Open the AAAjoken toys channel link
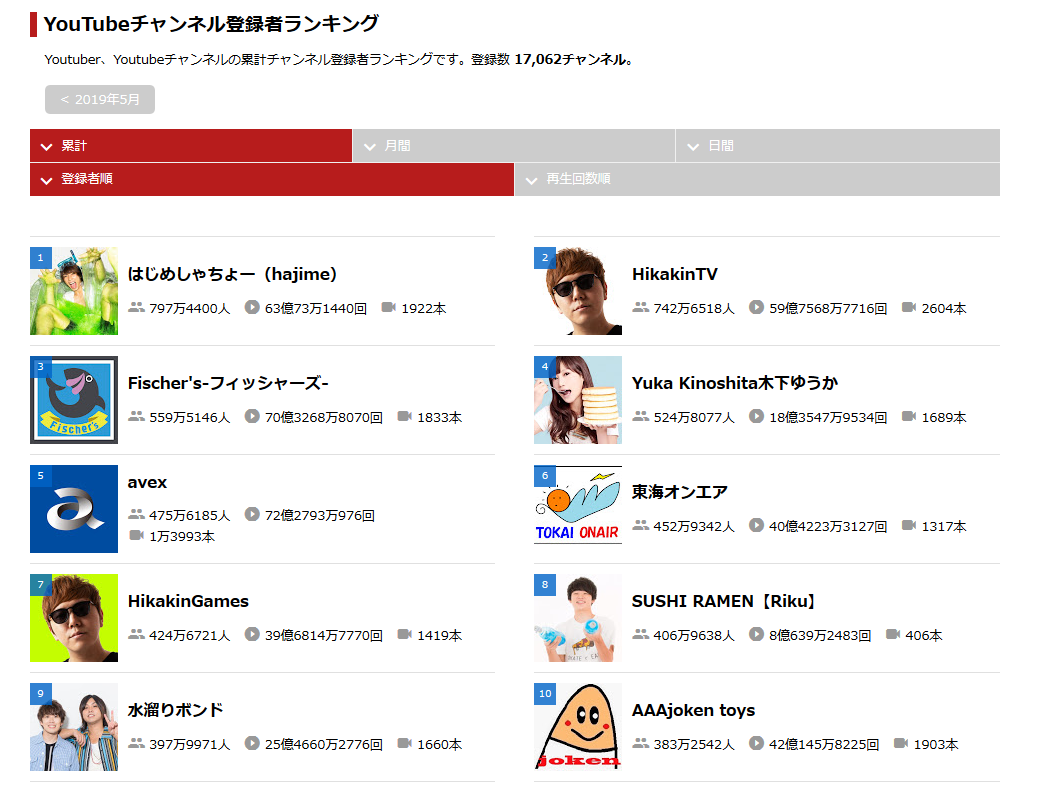 (x=694, y=710)
